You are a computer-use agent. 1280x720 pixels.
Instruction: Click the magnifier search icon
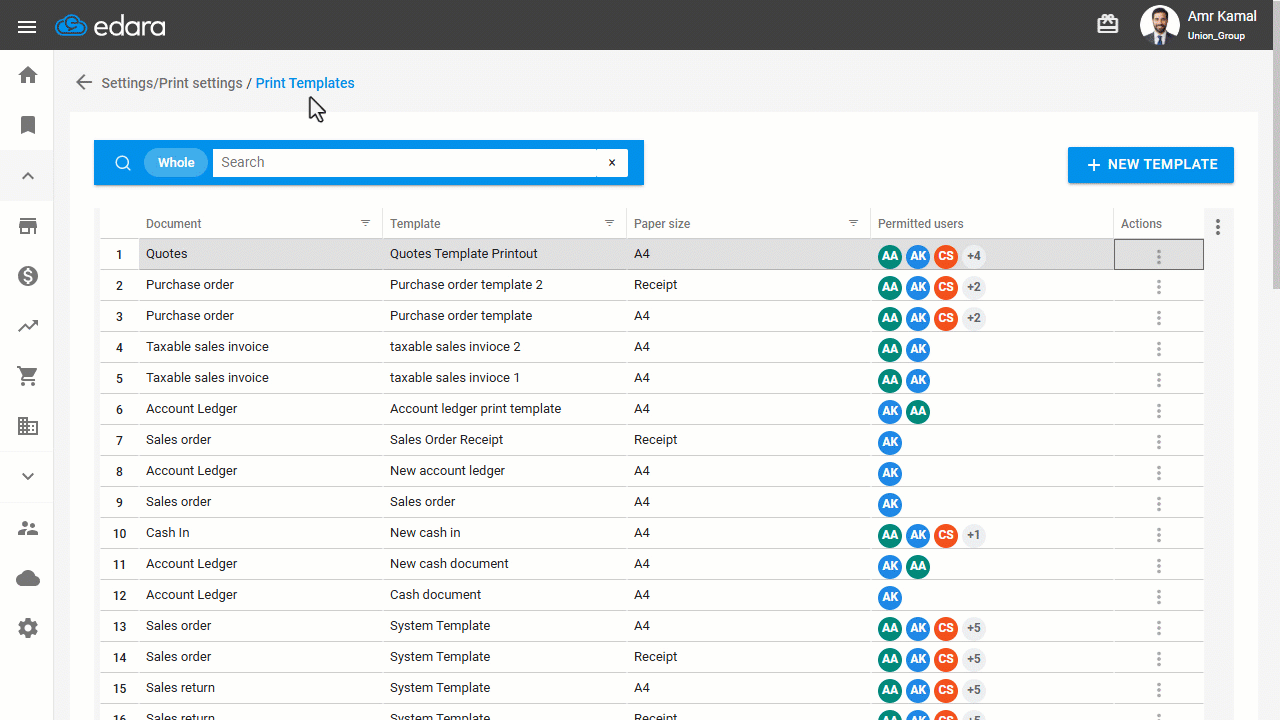click(123, 163)
